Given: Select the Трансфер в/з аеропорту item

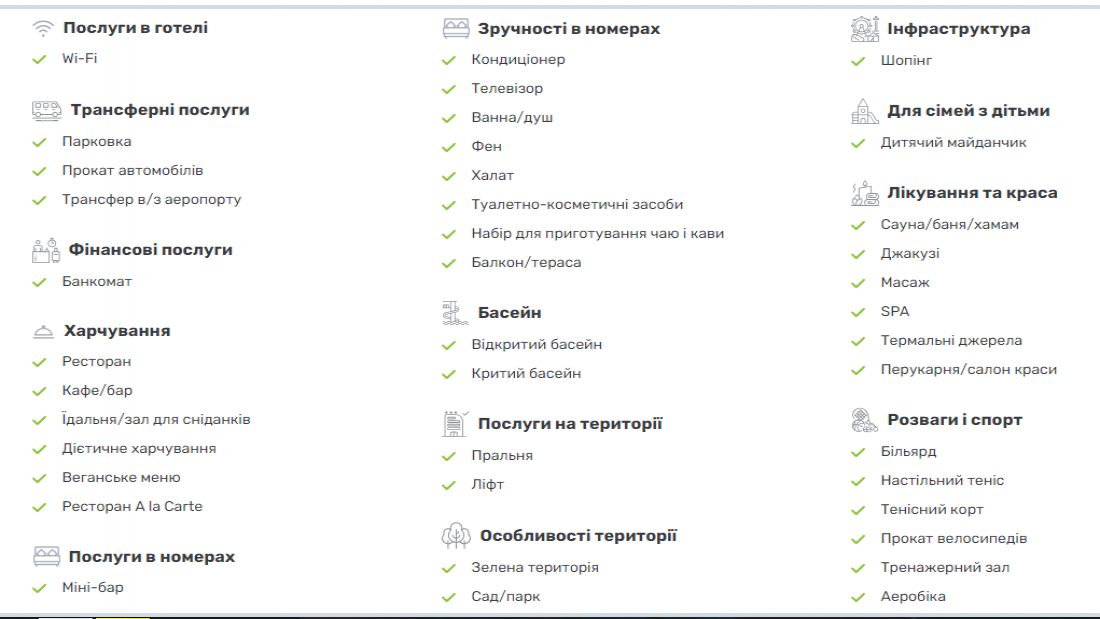Looking at the screenshot, I should click(x=152, y=199).
